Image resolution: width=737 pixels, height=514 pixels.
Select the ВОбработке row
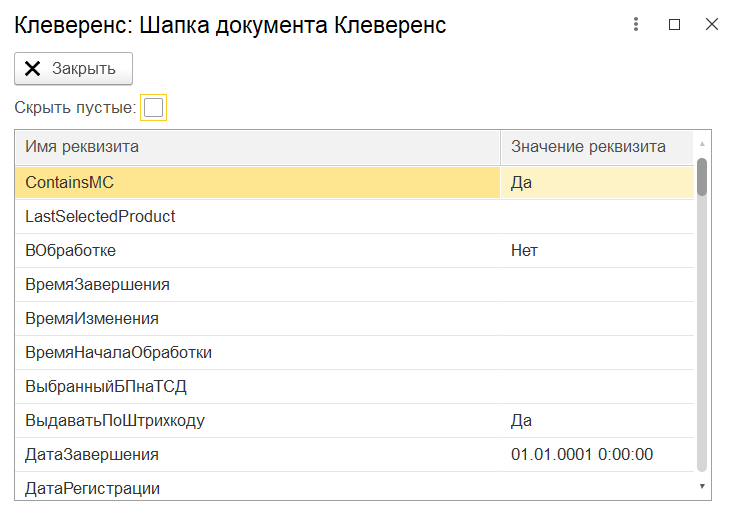pos(354,250)
